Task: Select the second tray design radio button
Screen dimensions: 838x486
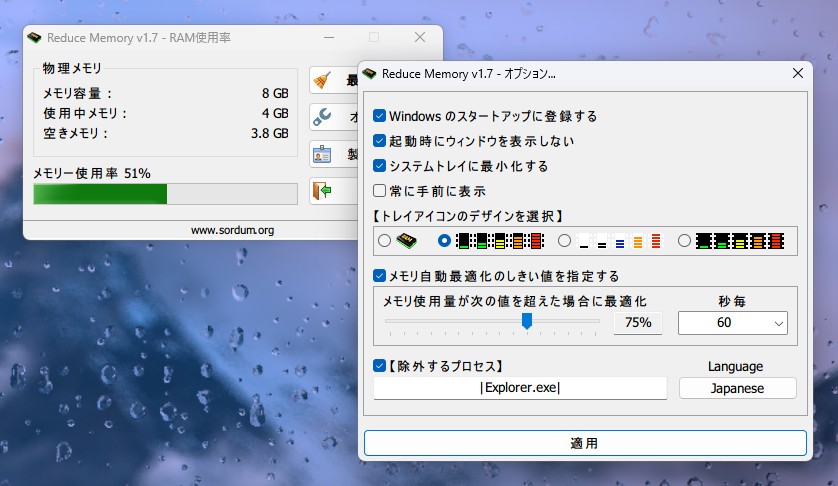Action: (x=444, y=241)
